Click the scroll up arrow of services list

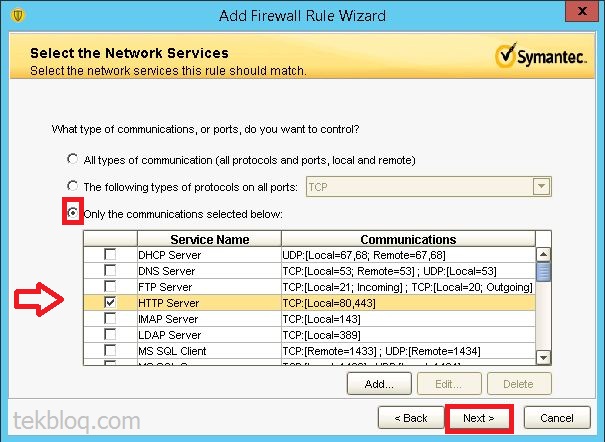coord(543,254)
